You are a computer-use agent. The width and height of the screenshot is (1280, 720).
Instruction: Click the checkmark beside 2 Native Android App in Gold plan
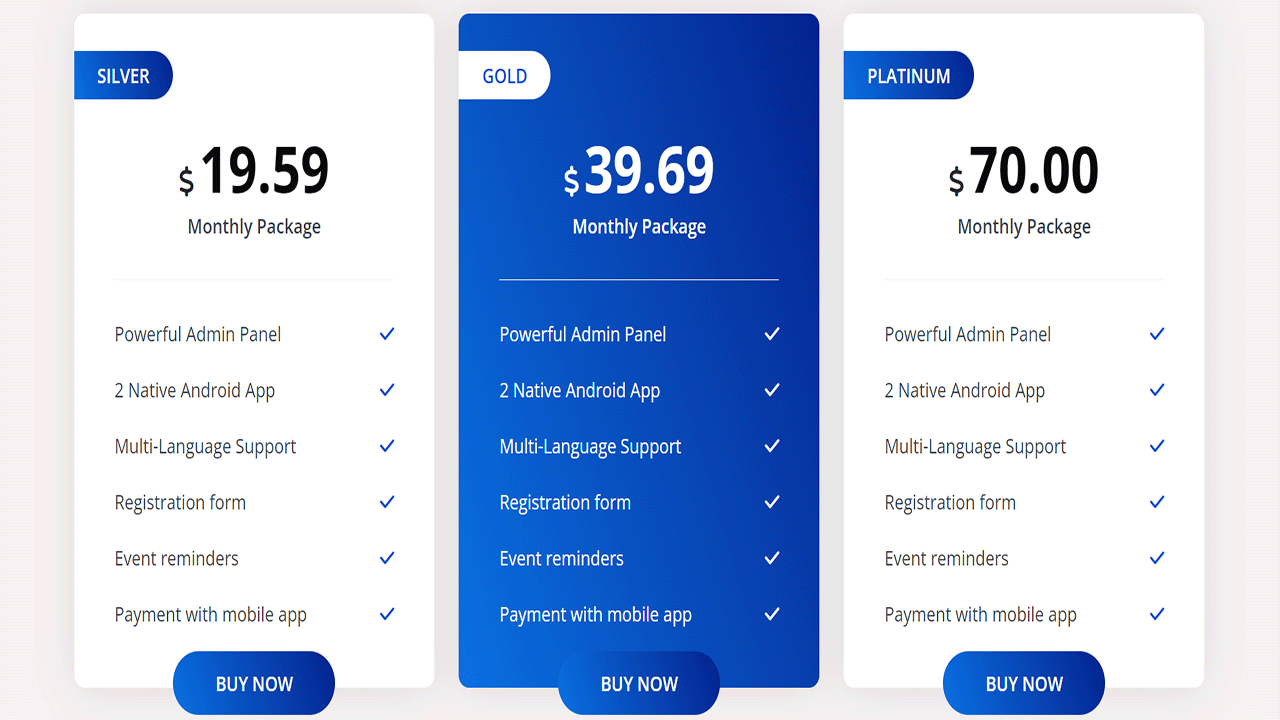[x=771, y=390]
